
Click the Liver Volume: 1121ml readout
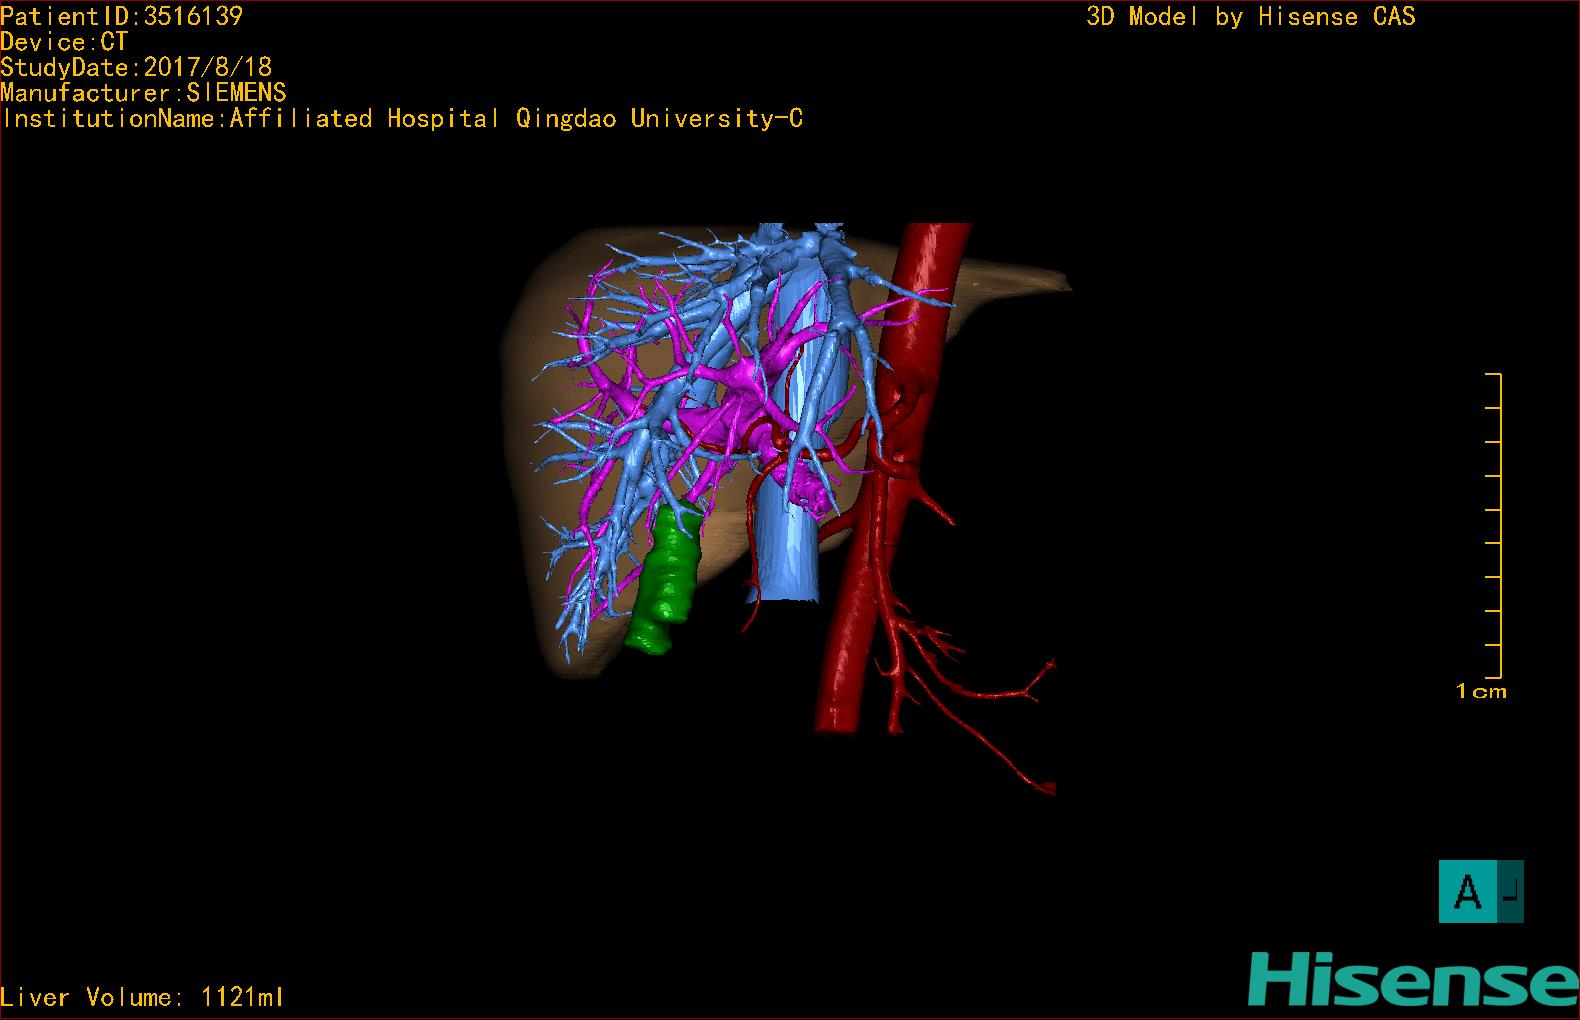142,997
